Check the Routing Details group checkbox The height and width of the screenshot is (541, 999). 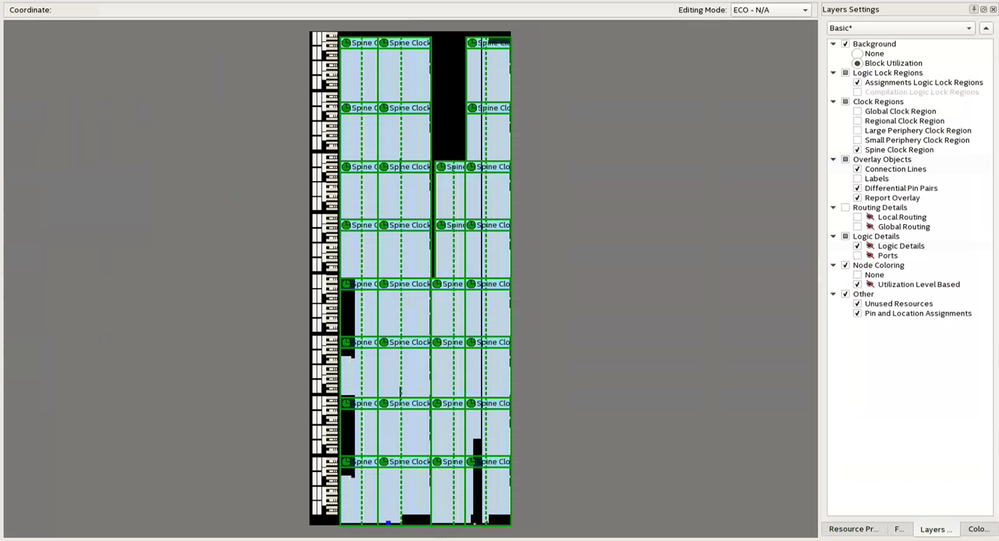[x=845, y=207]
